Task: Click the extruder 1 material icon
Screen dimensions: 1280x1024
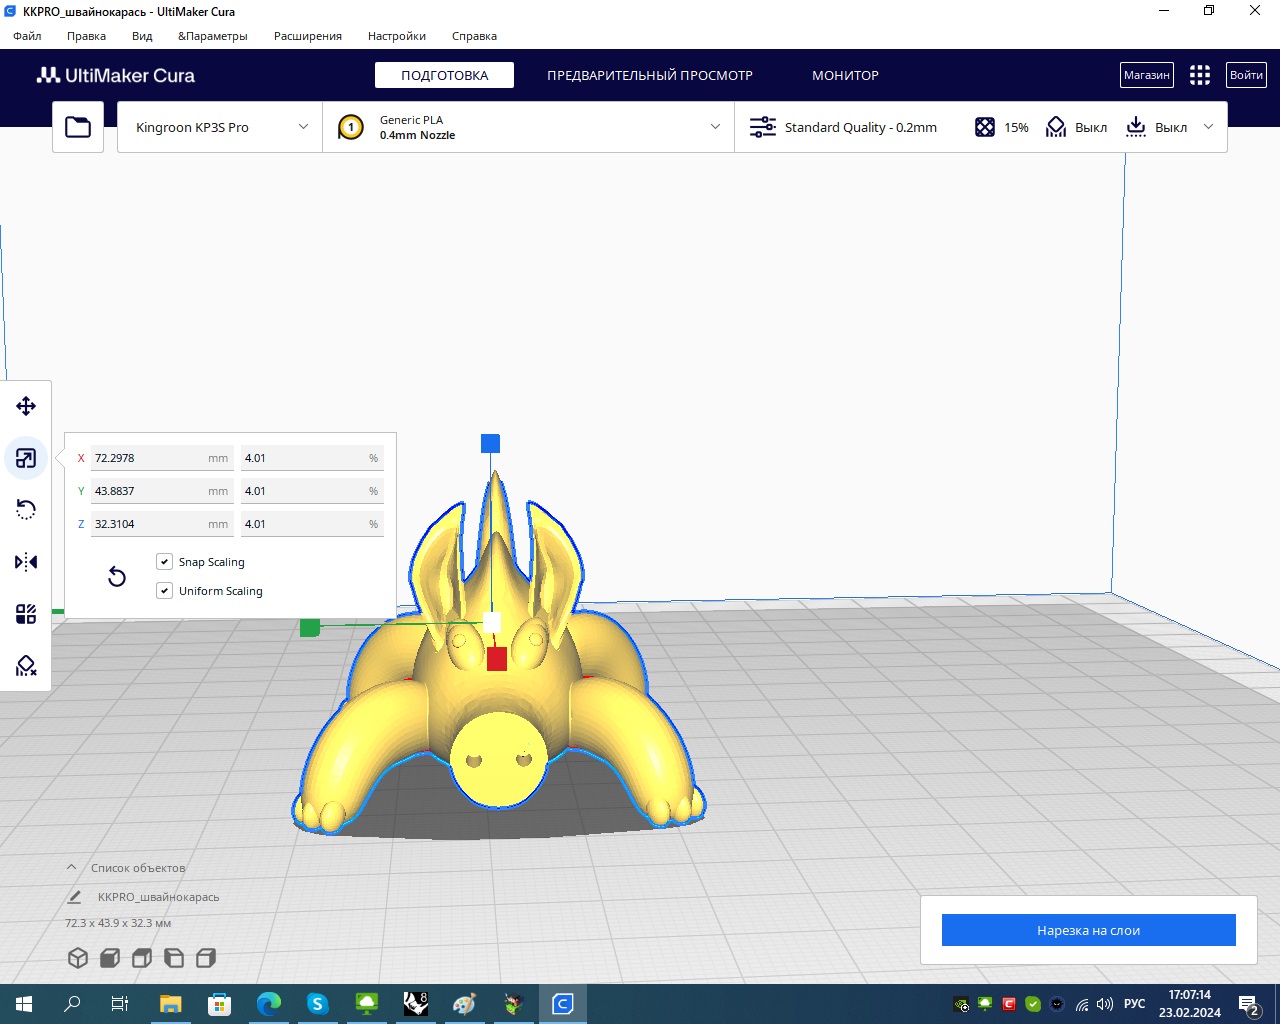Action: [x=351, y=127]
